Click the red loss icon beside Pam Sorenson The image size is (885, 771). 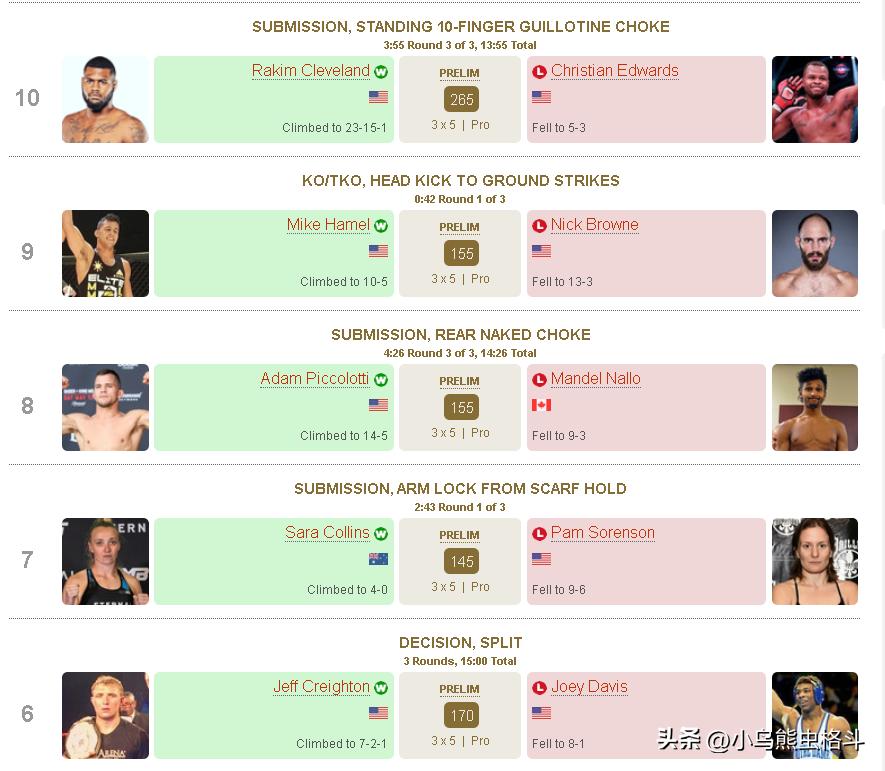[x=540, y=534]
